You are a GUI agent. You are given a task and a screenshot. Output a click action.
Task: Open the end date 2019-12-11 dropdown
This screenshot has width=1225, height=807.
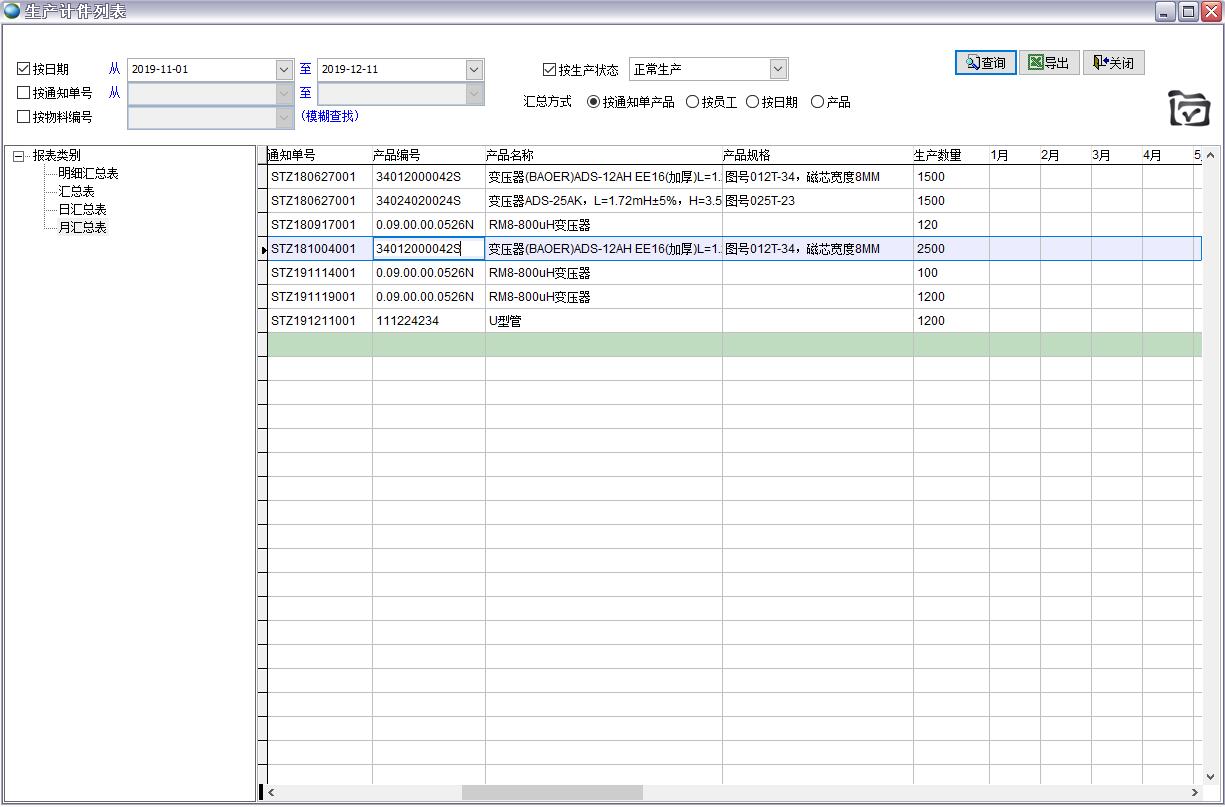pos(474,69)
